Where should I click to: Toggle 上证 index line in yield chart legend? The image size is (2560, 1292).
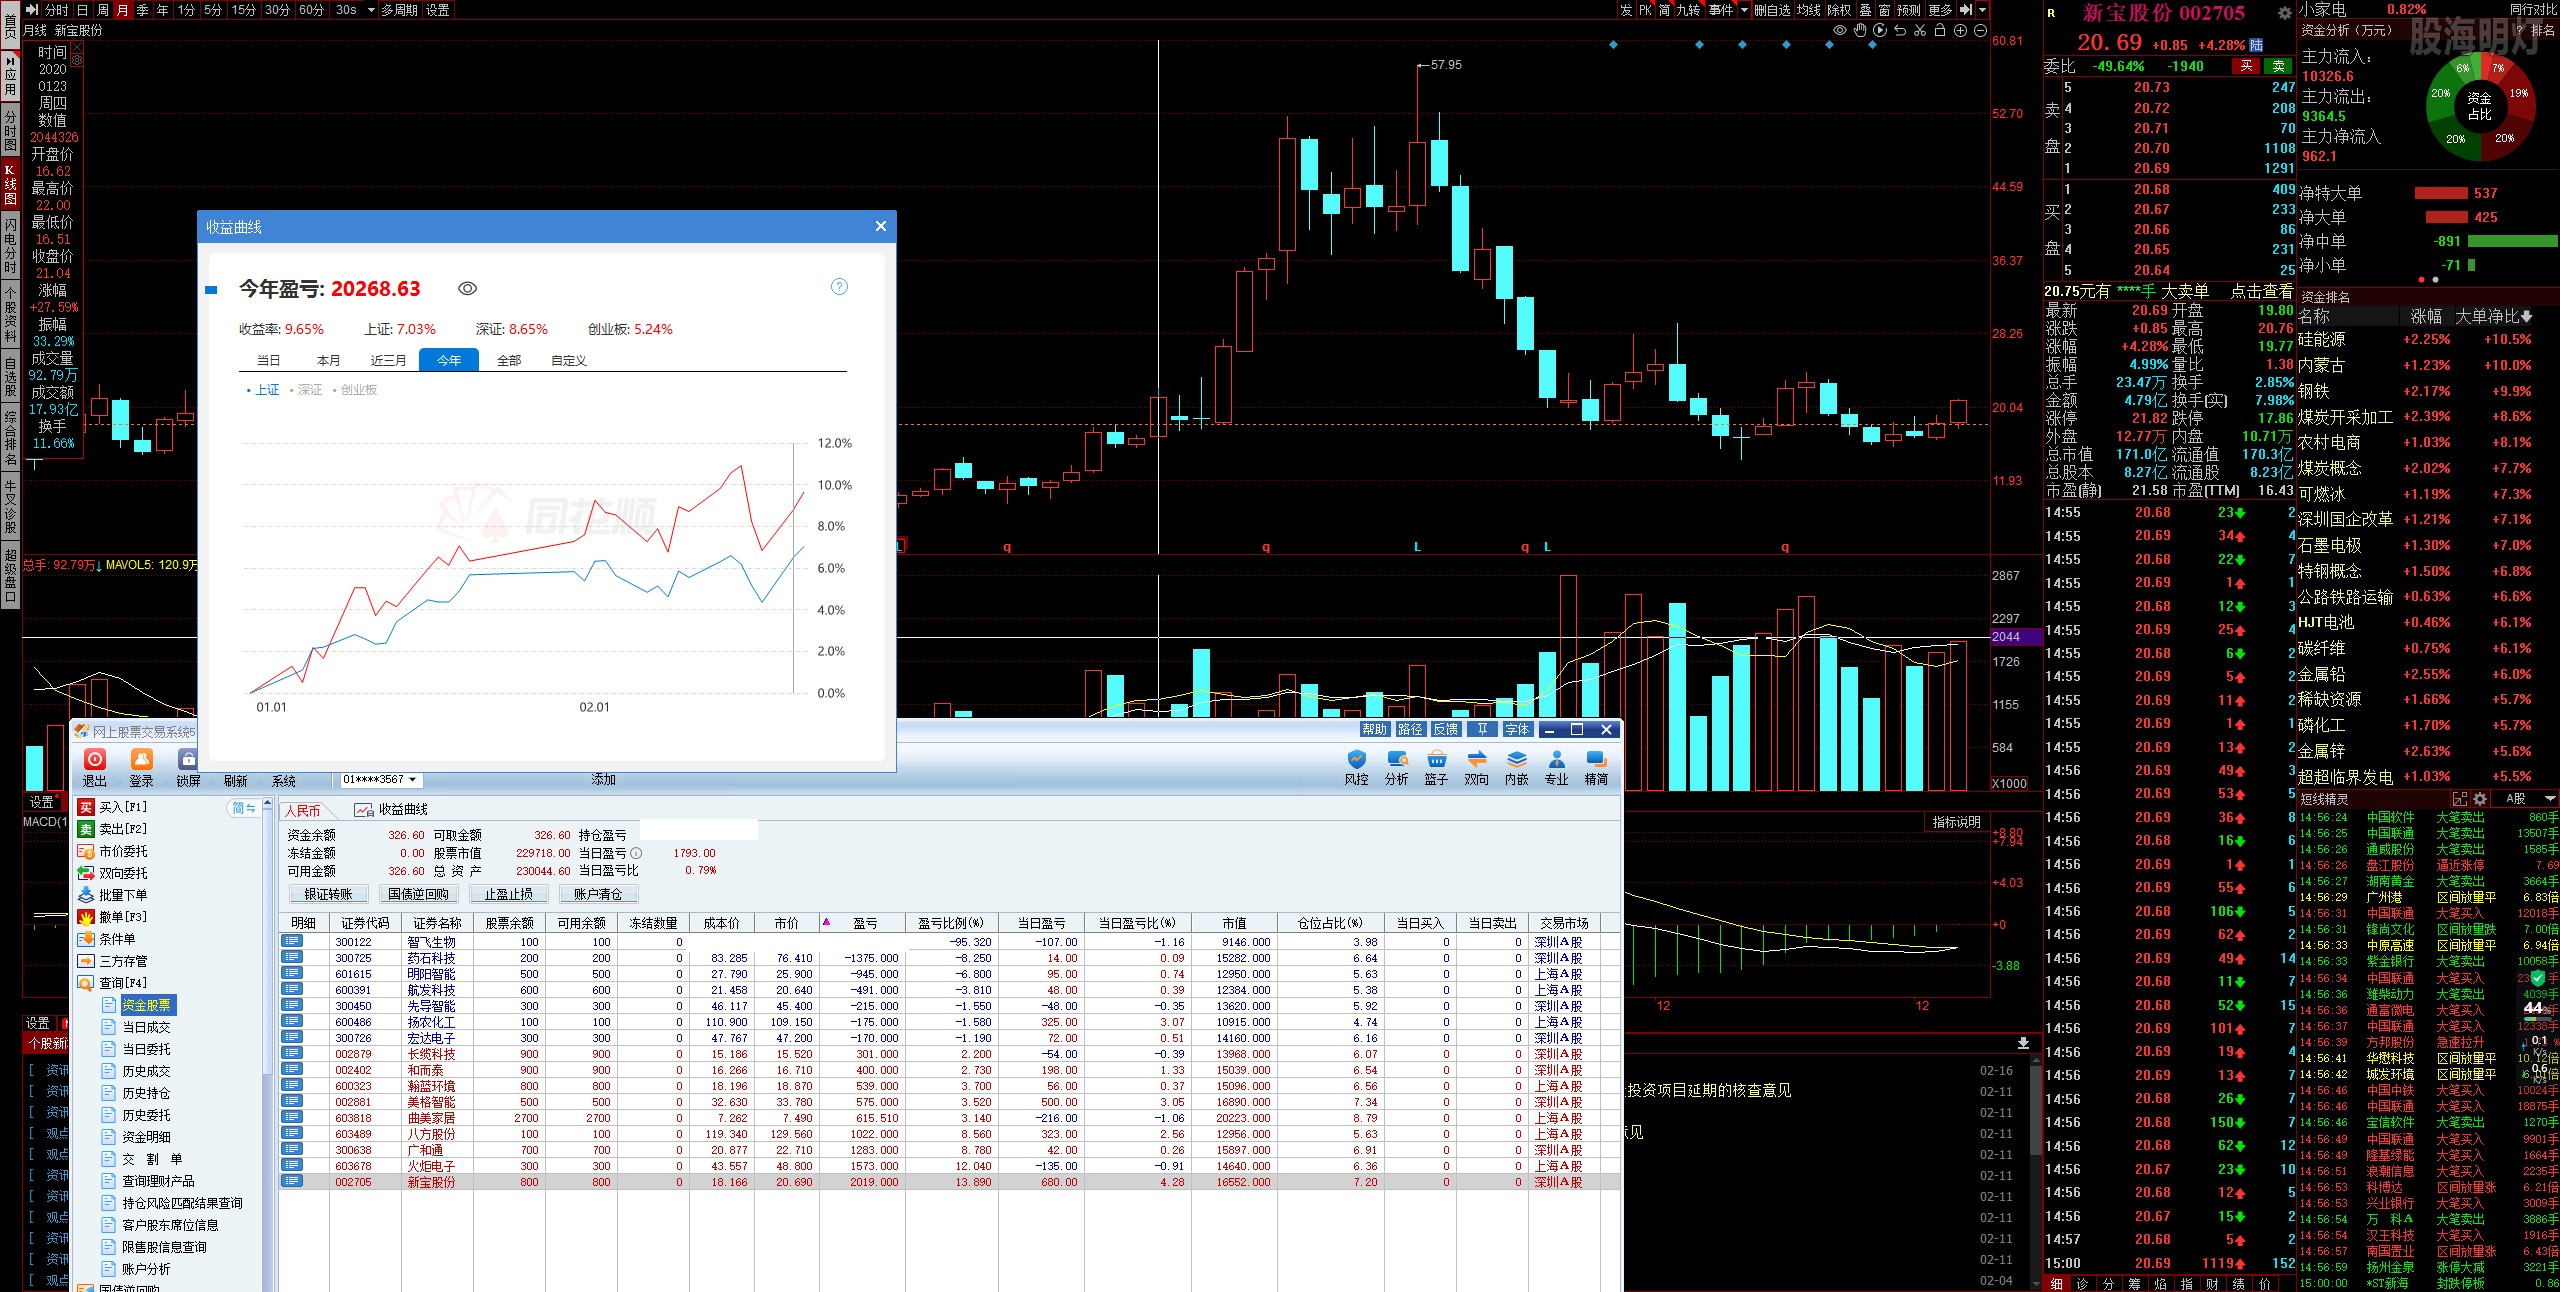(x=263, y=390)
